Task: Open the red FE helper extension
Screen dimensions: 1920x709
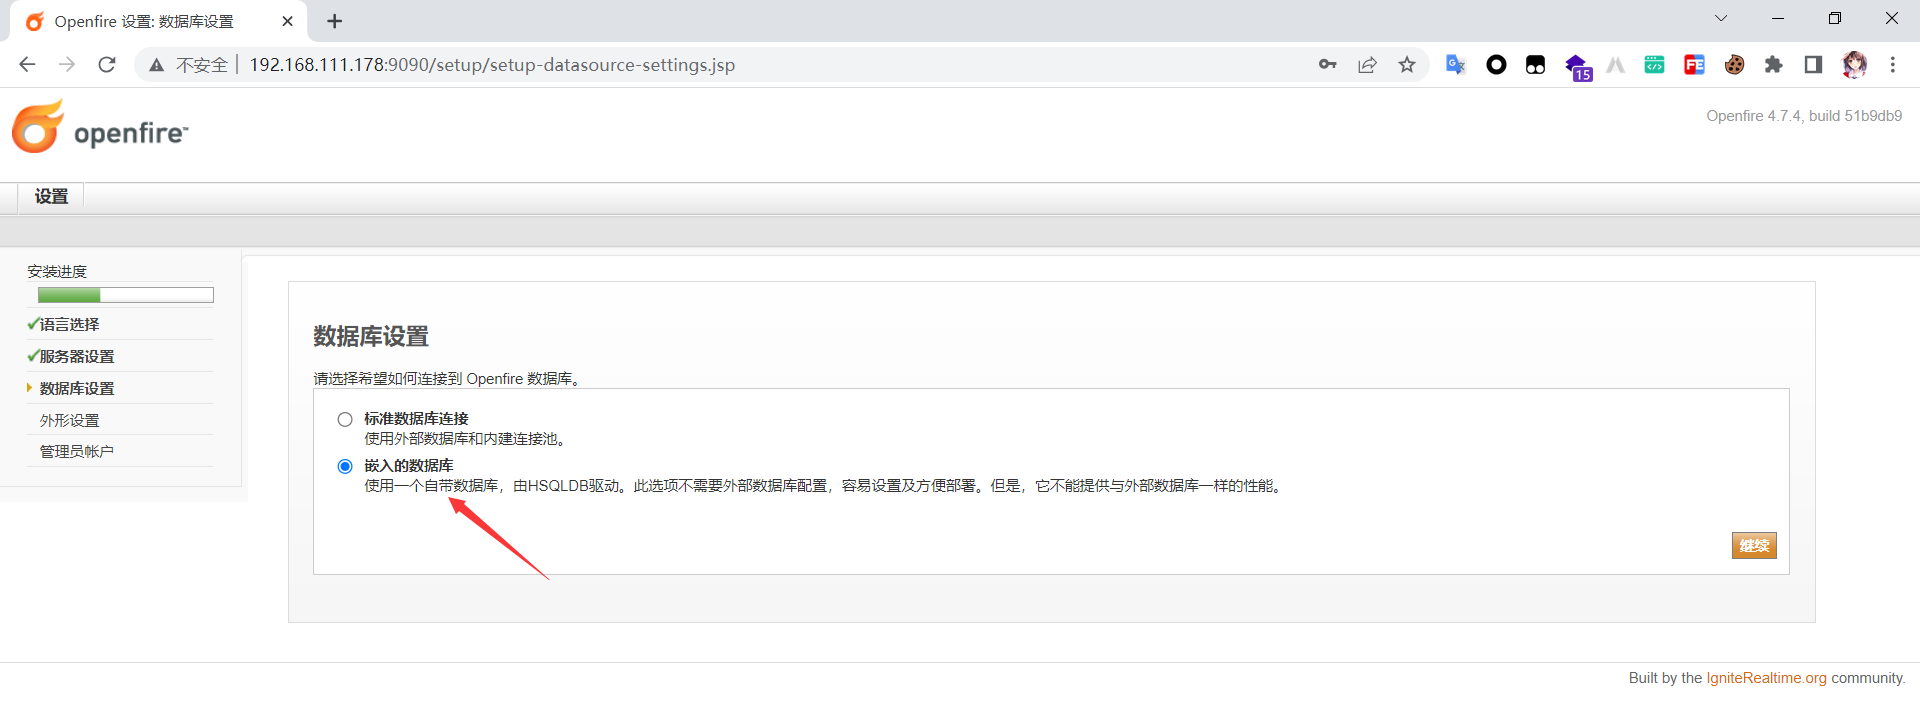Action: pyautogui.click(x=1694, y=65)
